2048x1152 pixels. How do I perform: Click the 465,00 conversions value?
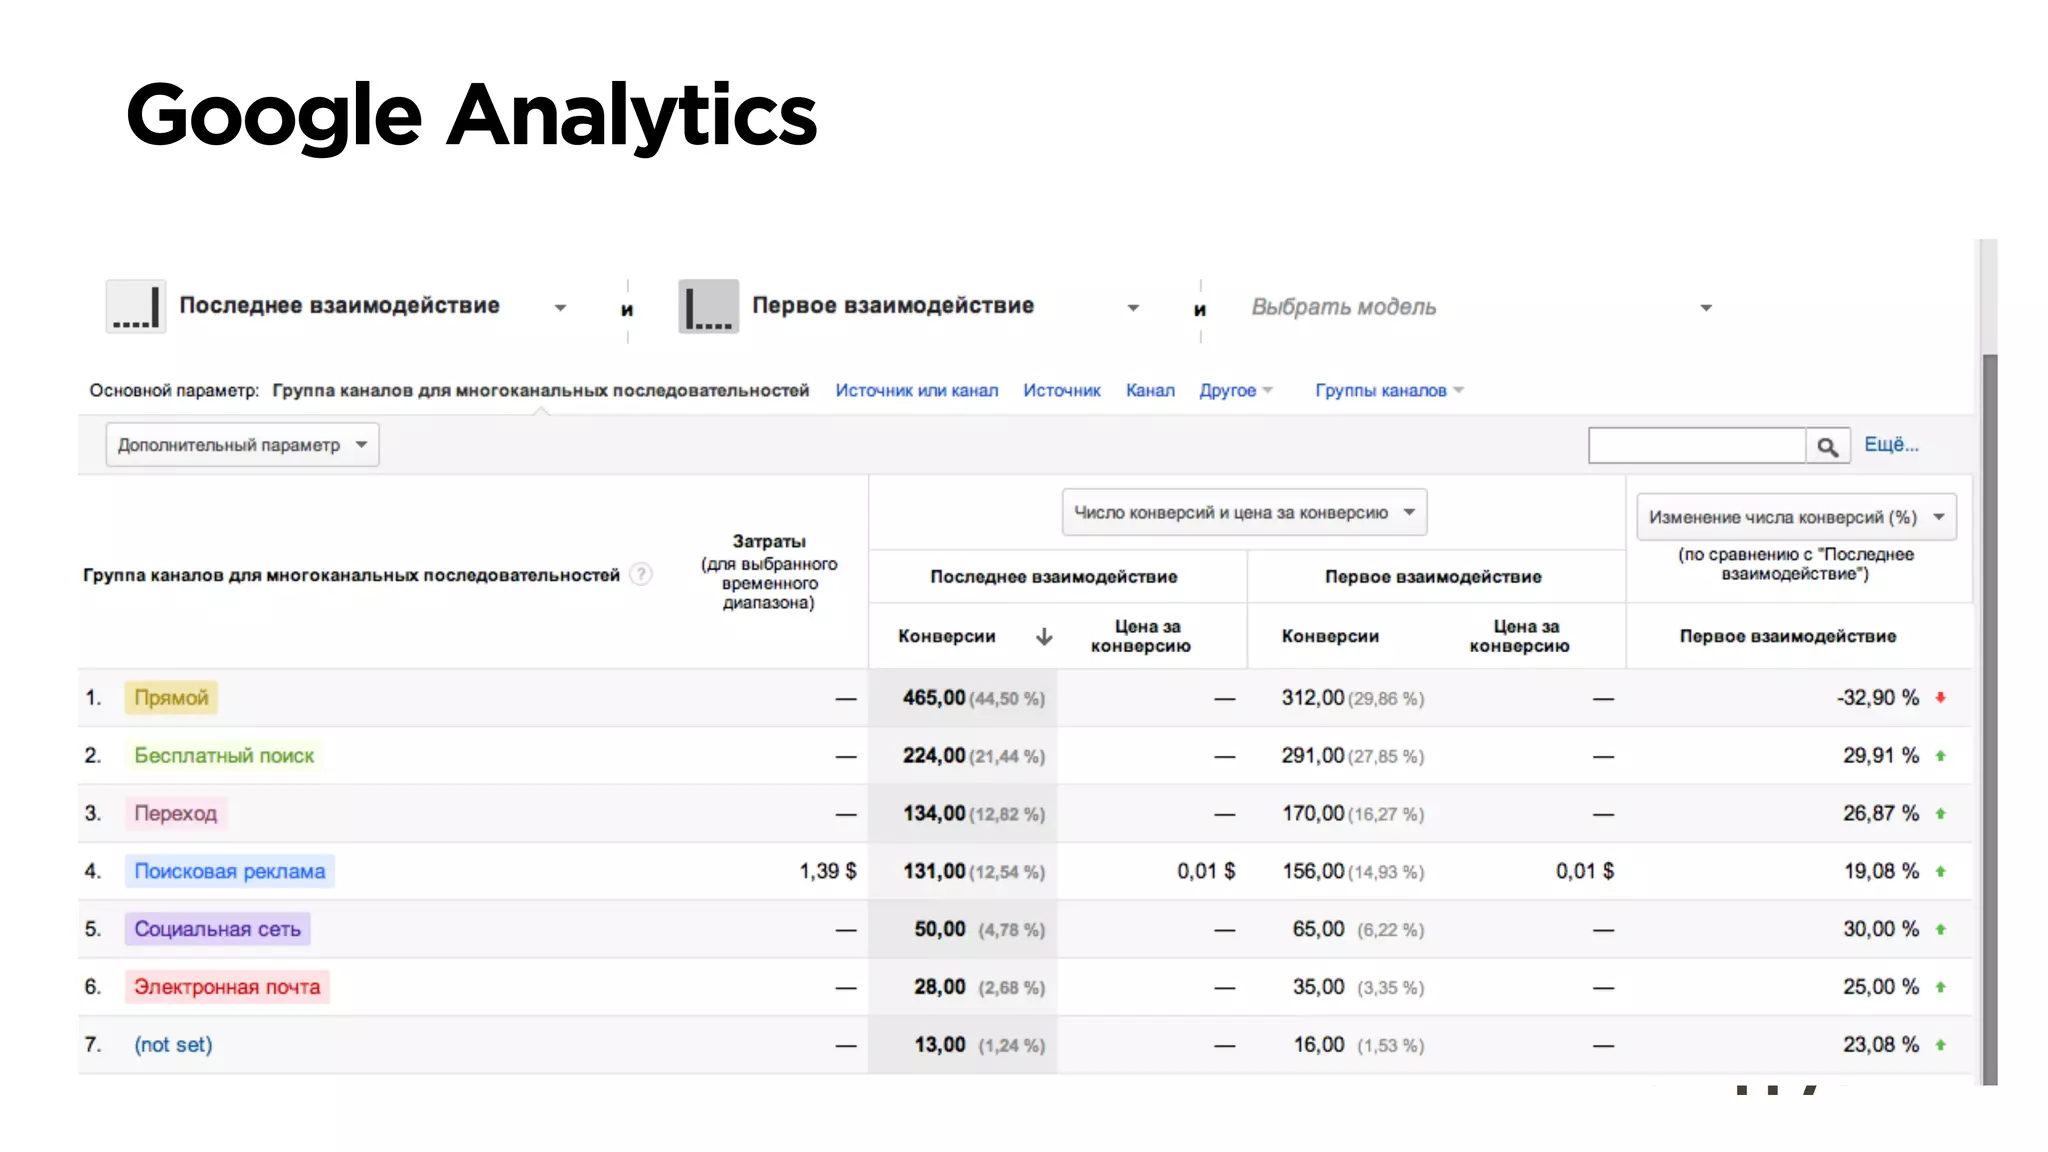click(934, 697)
